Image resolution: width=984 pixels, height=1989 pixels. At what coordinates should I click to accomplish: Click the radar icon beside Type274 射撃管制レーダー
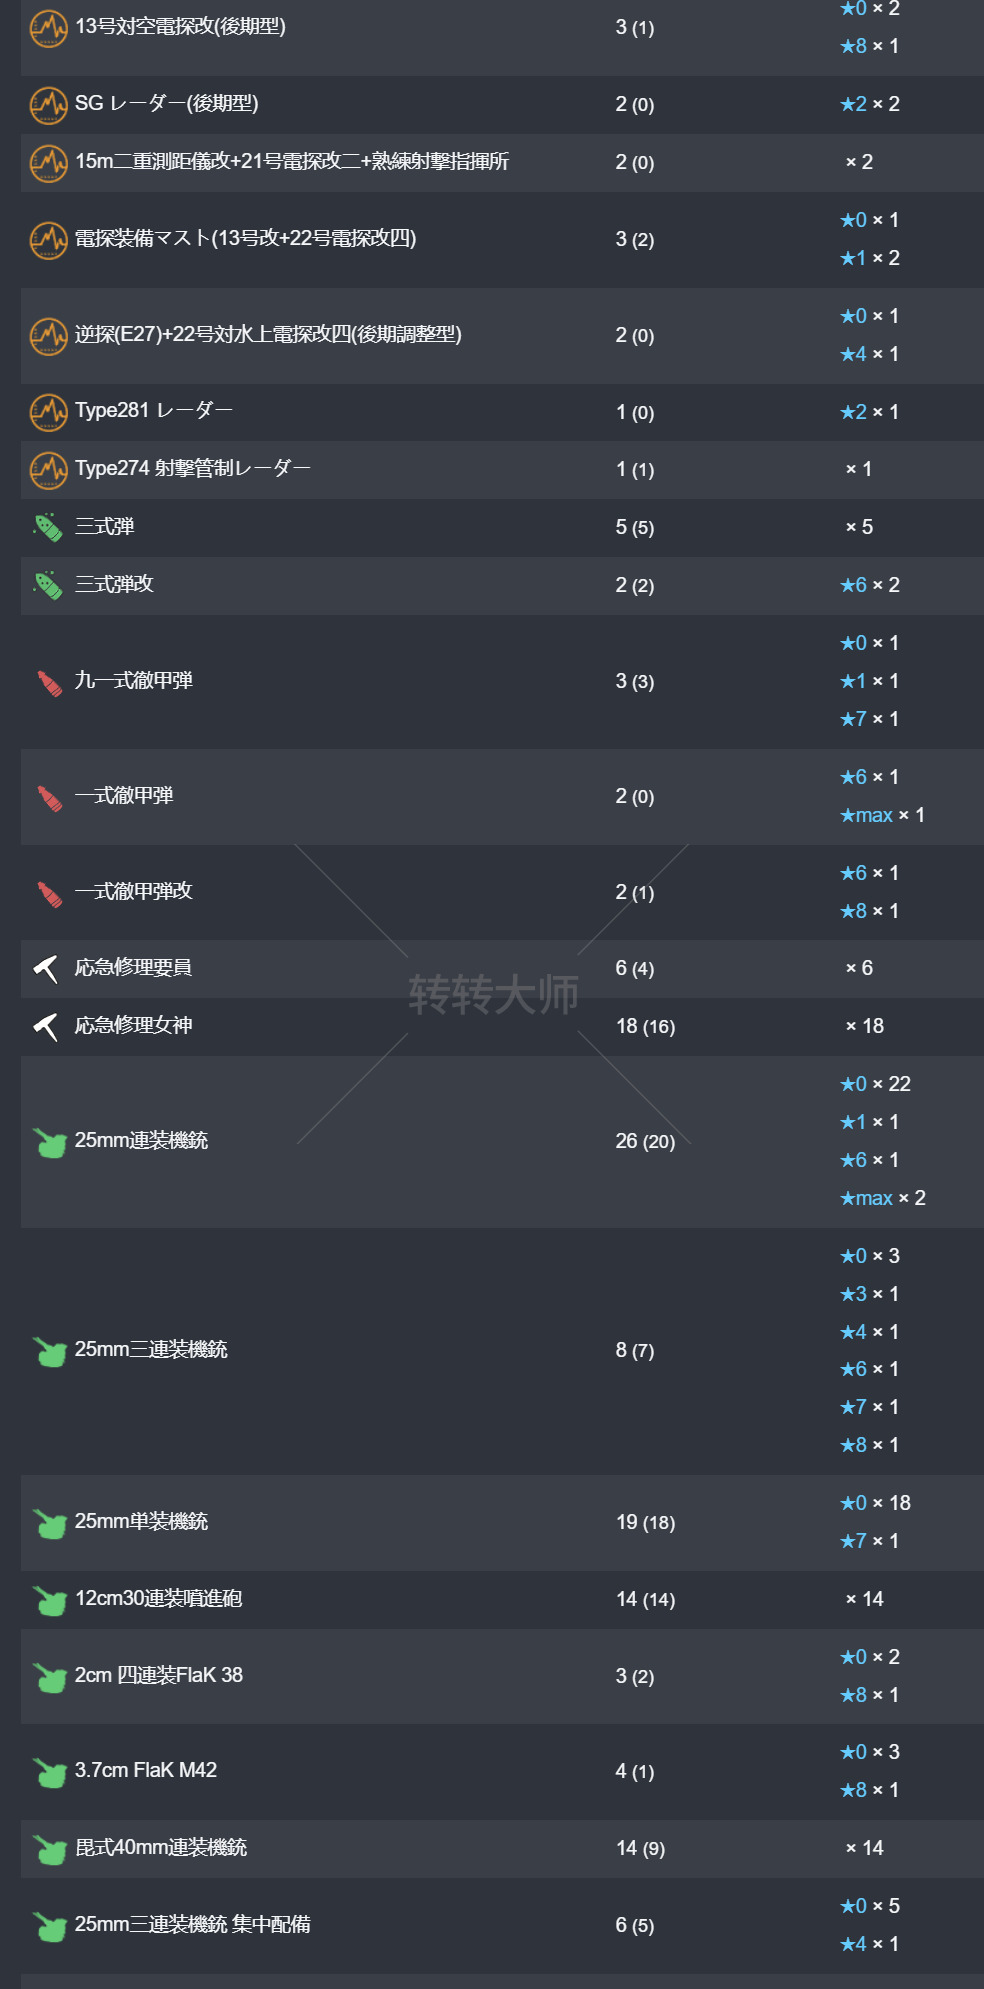(48, 470)
